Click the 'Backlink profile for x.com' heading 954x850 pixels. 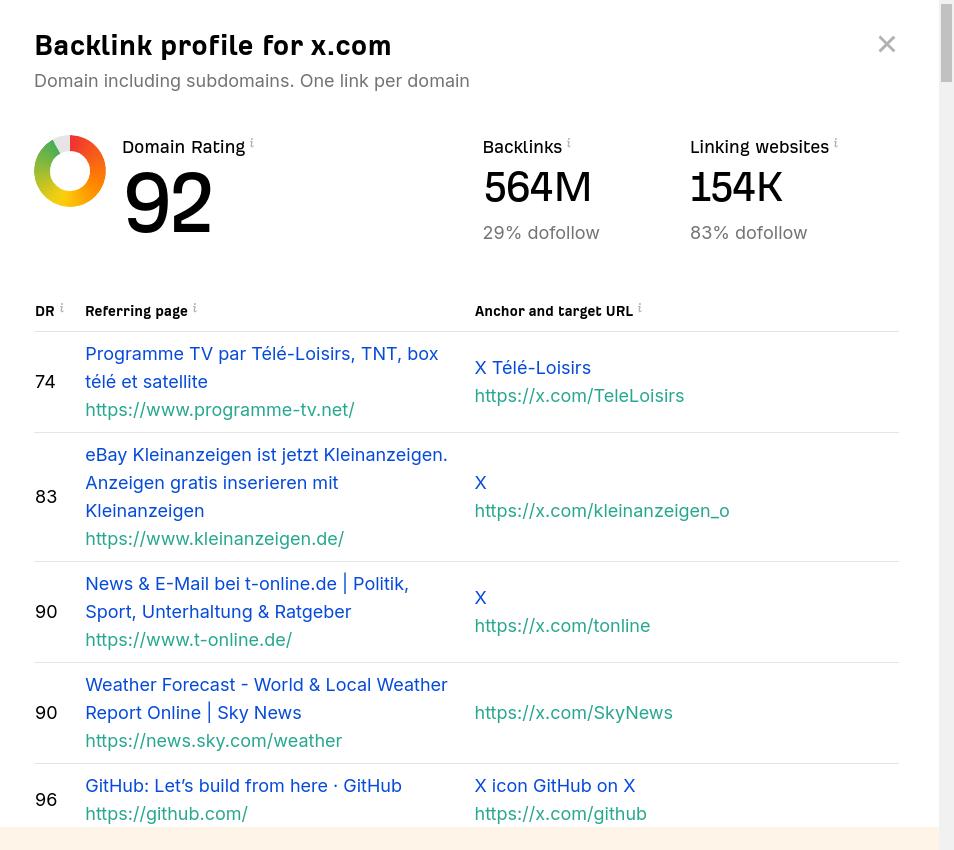(213, 46)
